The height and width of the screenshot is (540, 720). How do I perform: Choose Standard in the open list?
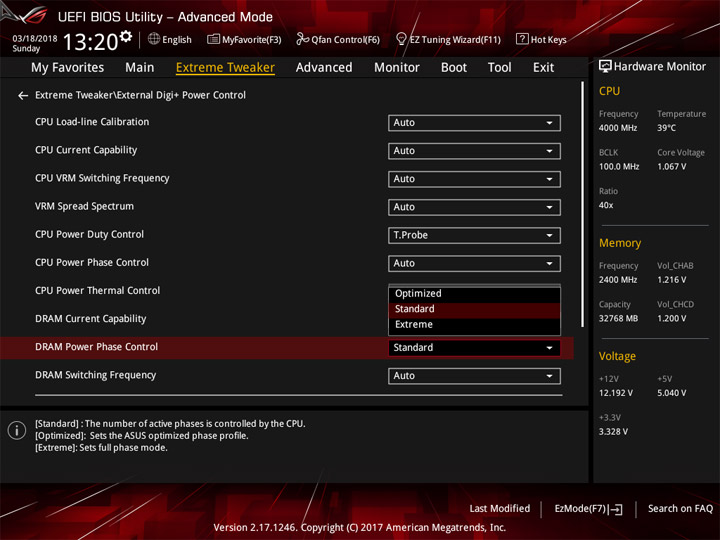click(x=474, y=309)
